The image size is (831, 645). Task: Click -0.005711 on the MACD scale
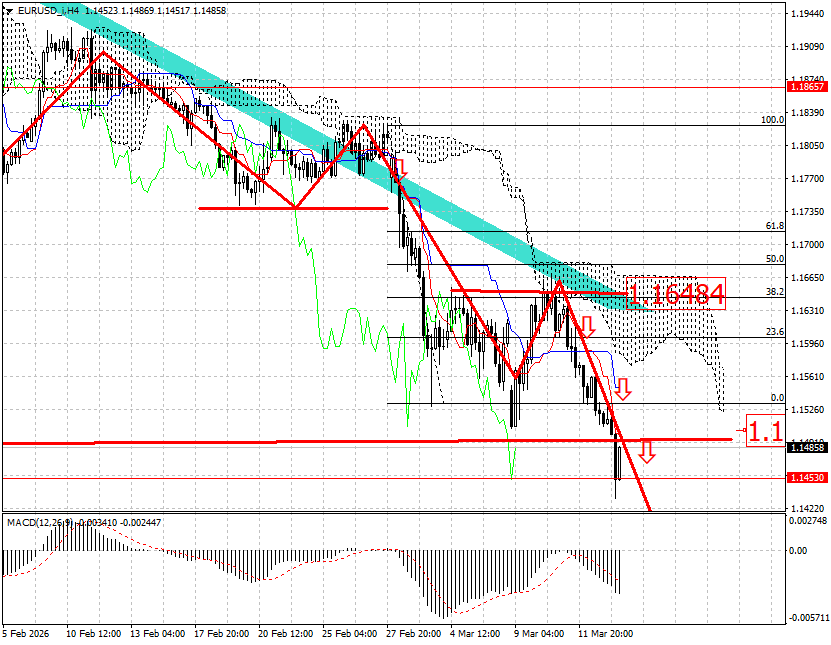(808, 618)
